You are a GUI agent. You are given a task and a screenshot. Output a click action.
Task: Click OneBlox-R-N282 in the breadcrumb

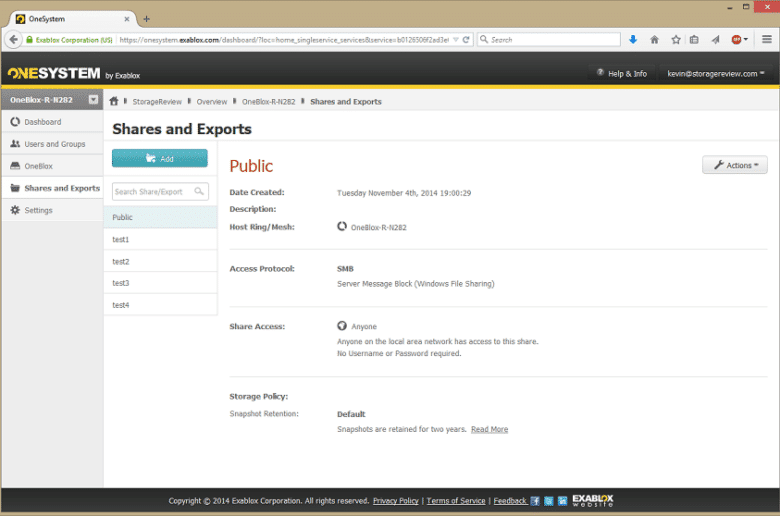coord(269,102)
